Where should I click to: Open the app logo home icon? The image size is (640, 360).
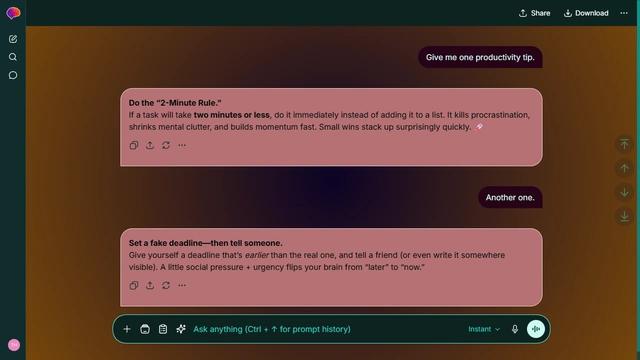[13, 13]
